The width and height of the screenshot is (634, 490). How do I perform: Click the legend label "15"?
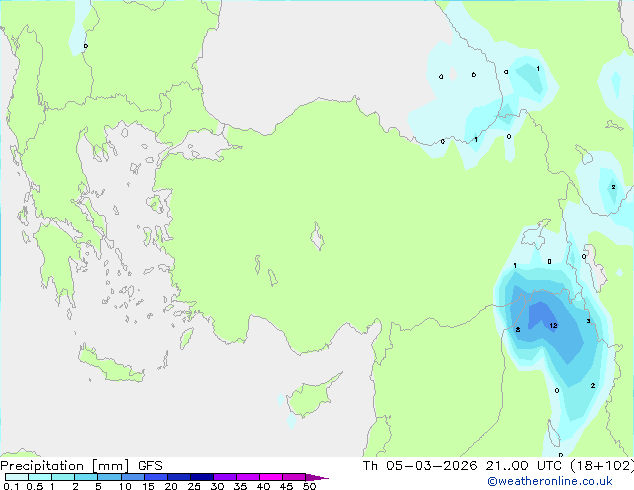(148, 486)
